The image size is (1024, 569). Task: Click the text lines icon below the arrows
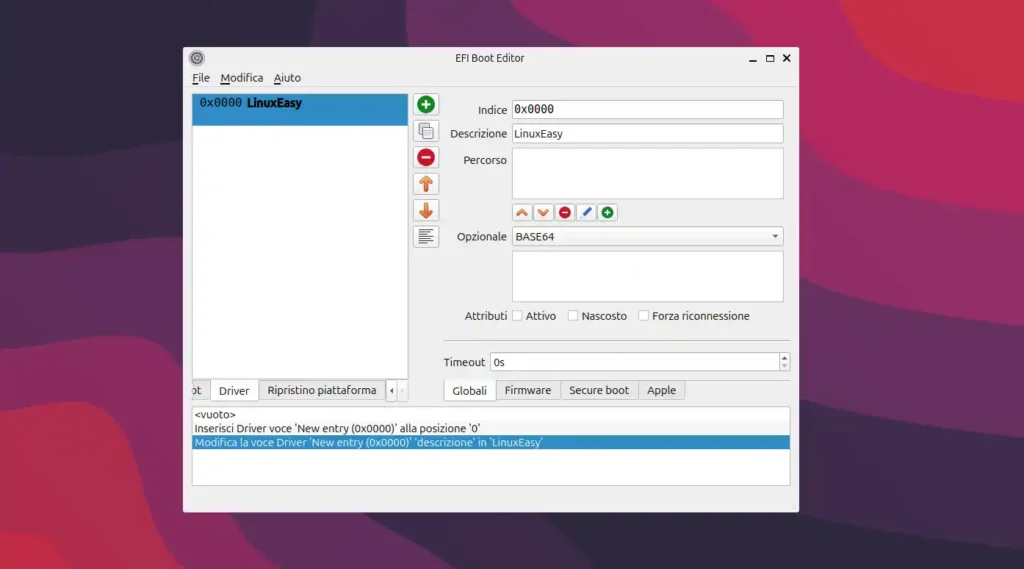426,236
